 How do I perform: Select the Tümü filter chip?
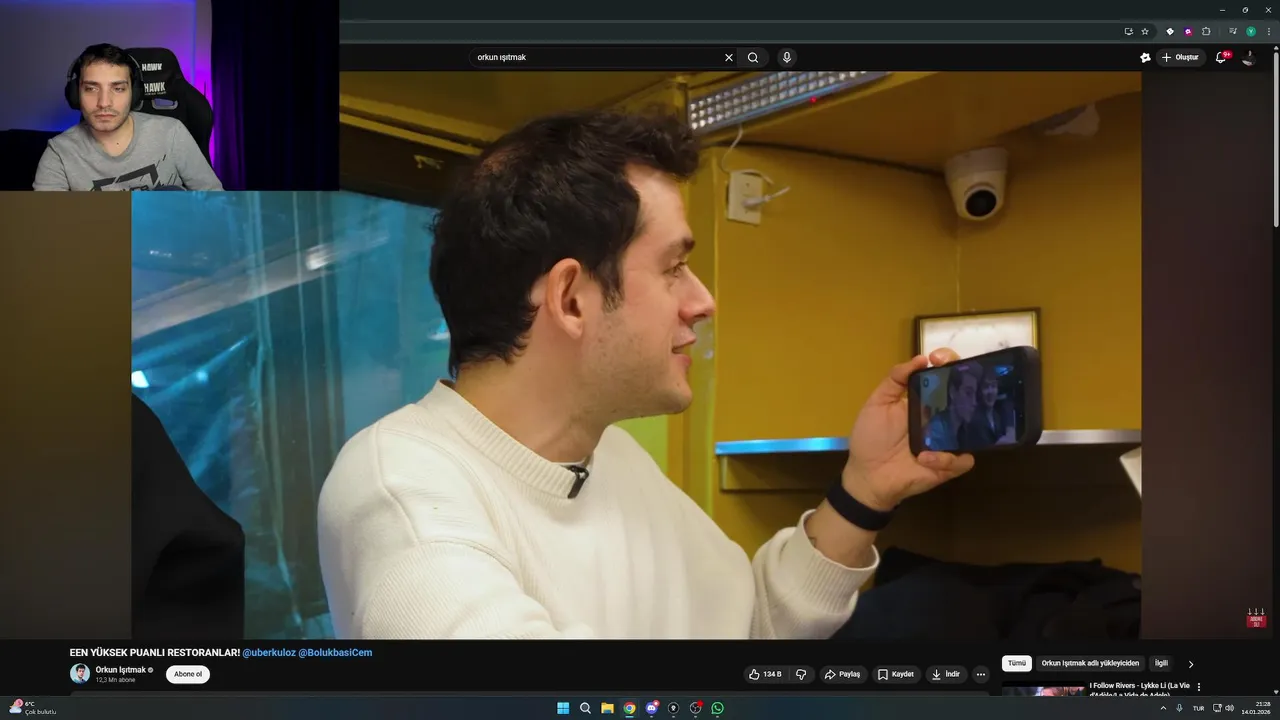(1017, 663)
